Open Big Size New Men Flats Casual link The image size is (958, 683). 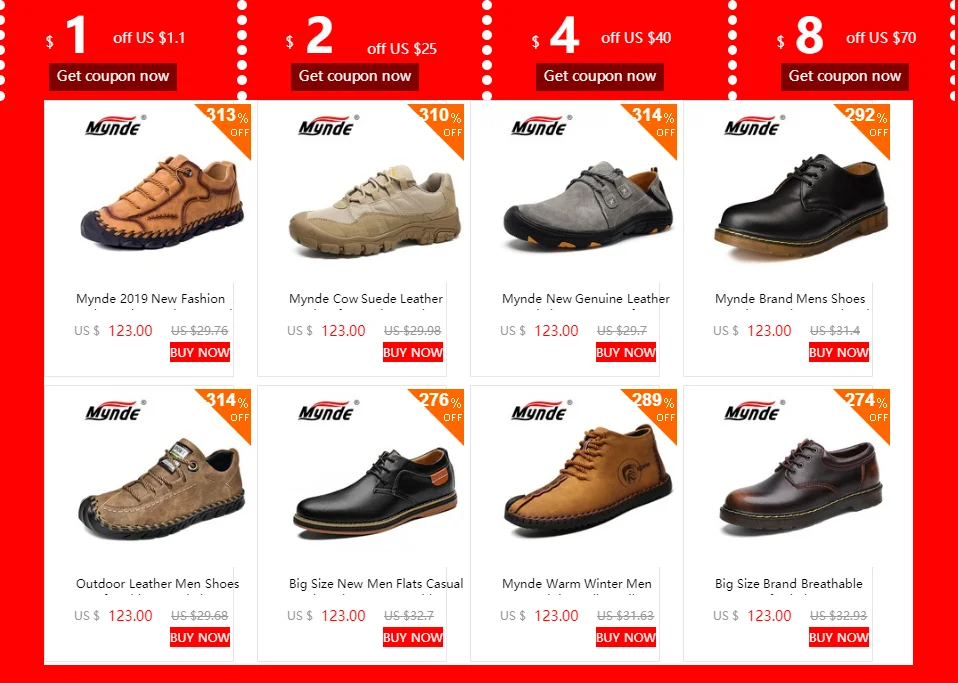pyautogui.click(x=376, y=583)
